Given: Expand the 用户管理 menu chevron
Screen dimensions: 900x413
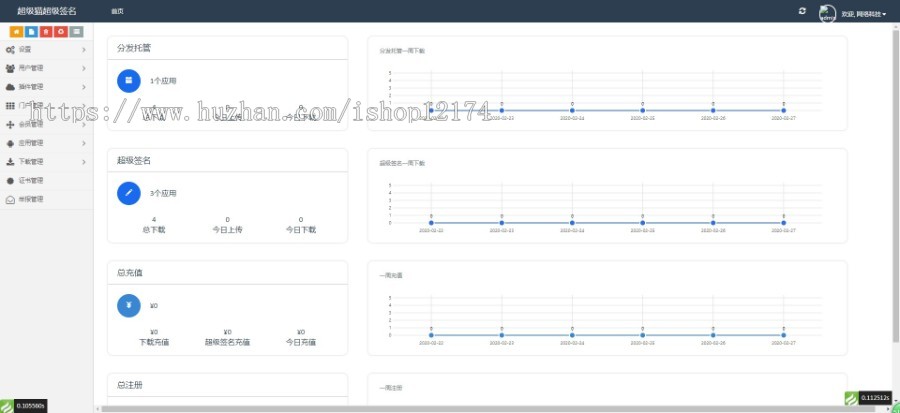Looking at the screenshot, I should coord(84,68).
